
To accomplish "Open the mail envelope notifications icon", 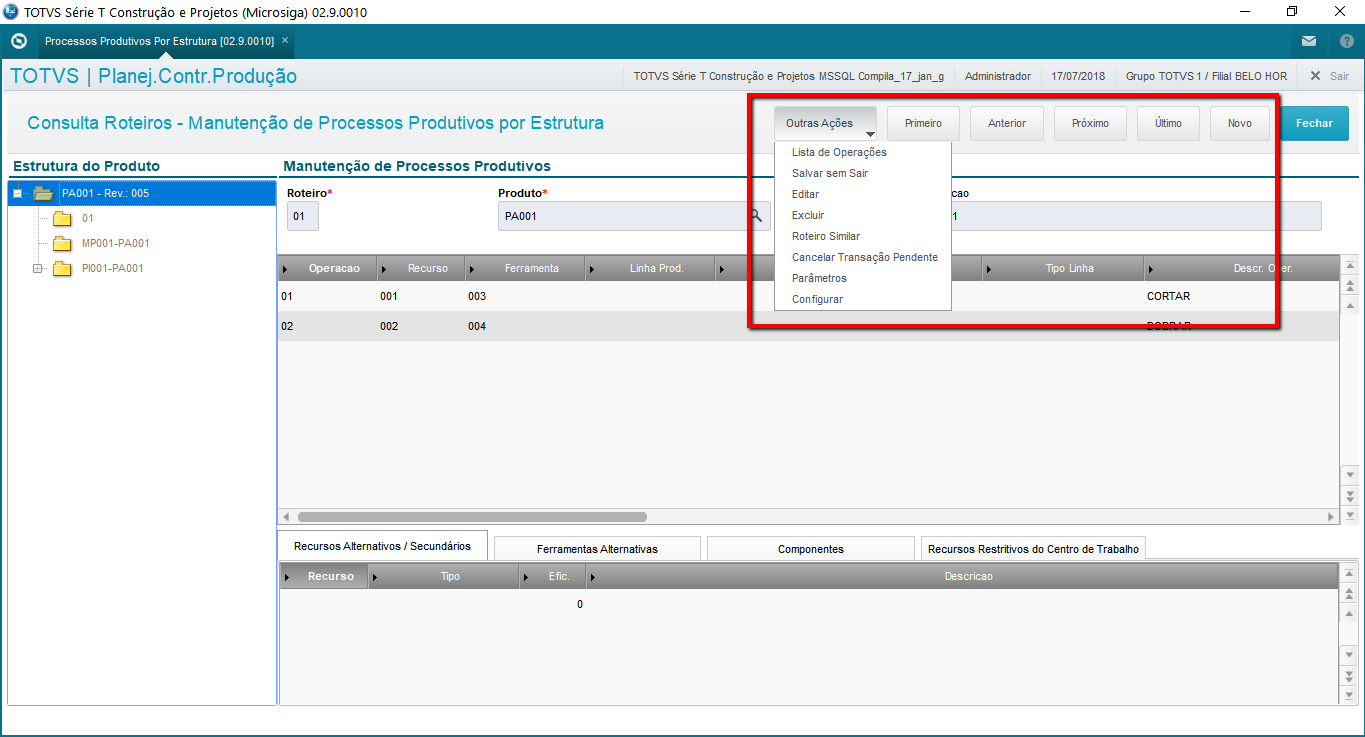I will point(1309,41).
